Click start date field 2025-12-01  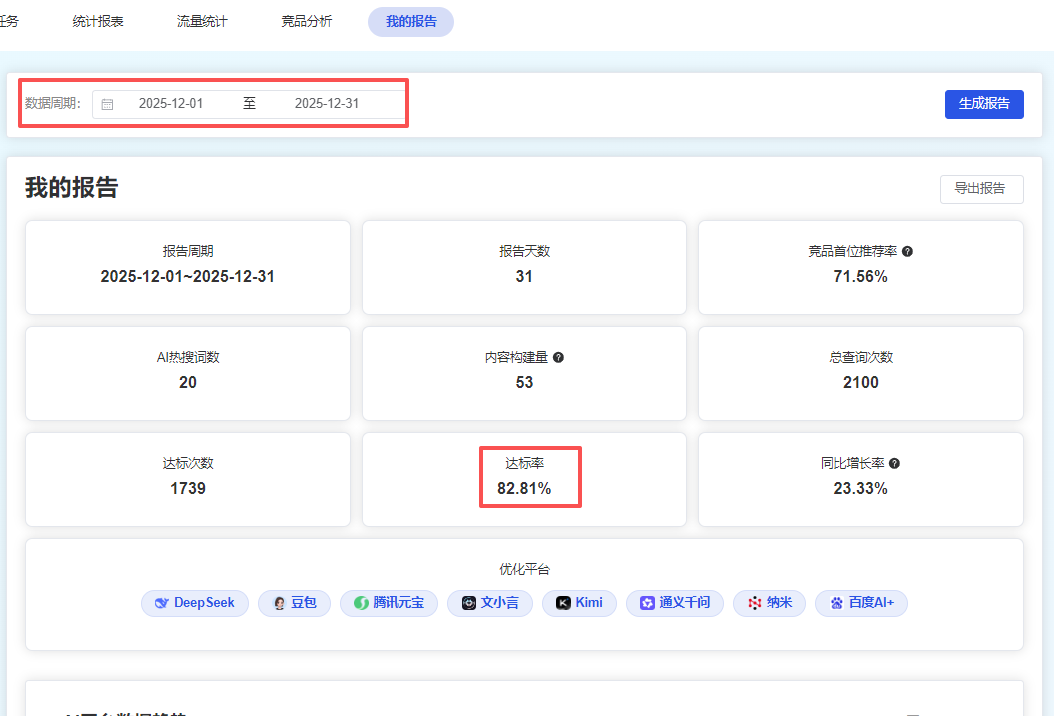(171, 104)
